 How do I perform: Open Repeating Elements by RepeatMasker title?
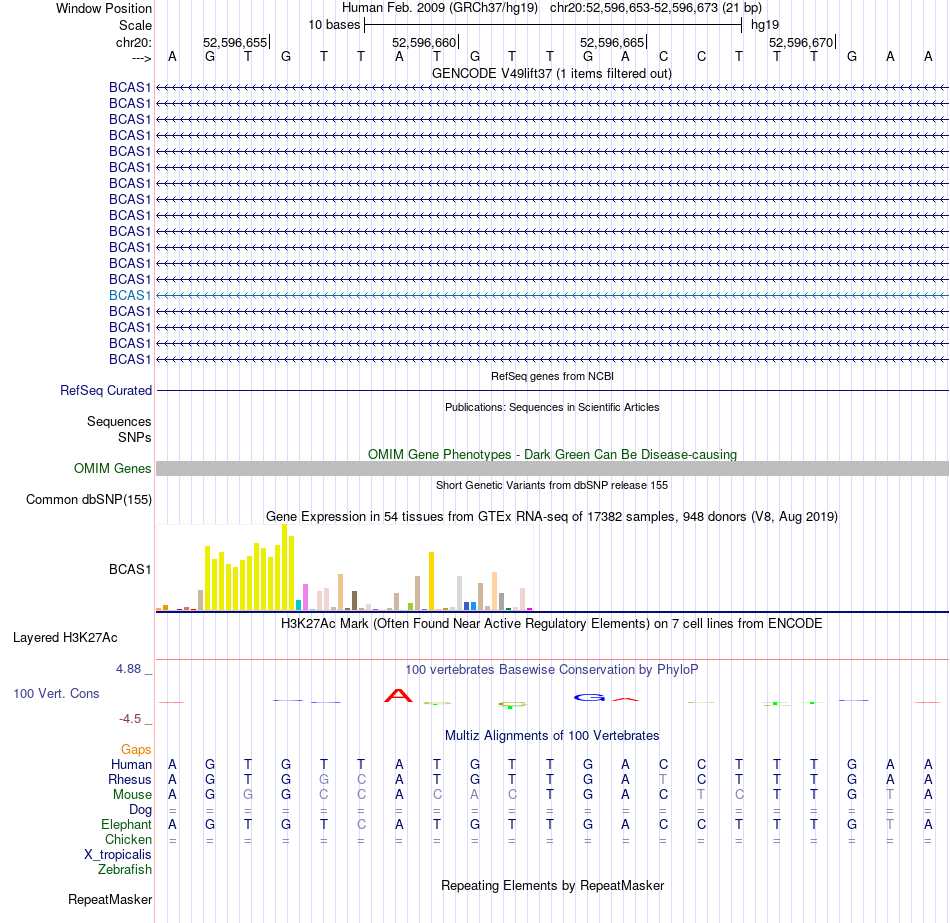click(552, 885)
